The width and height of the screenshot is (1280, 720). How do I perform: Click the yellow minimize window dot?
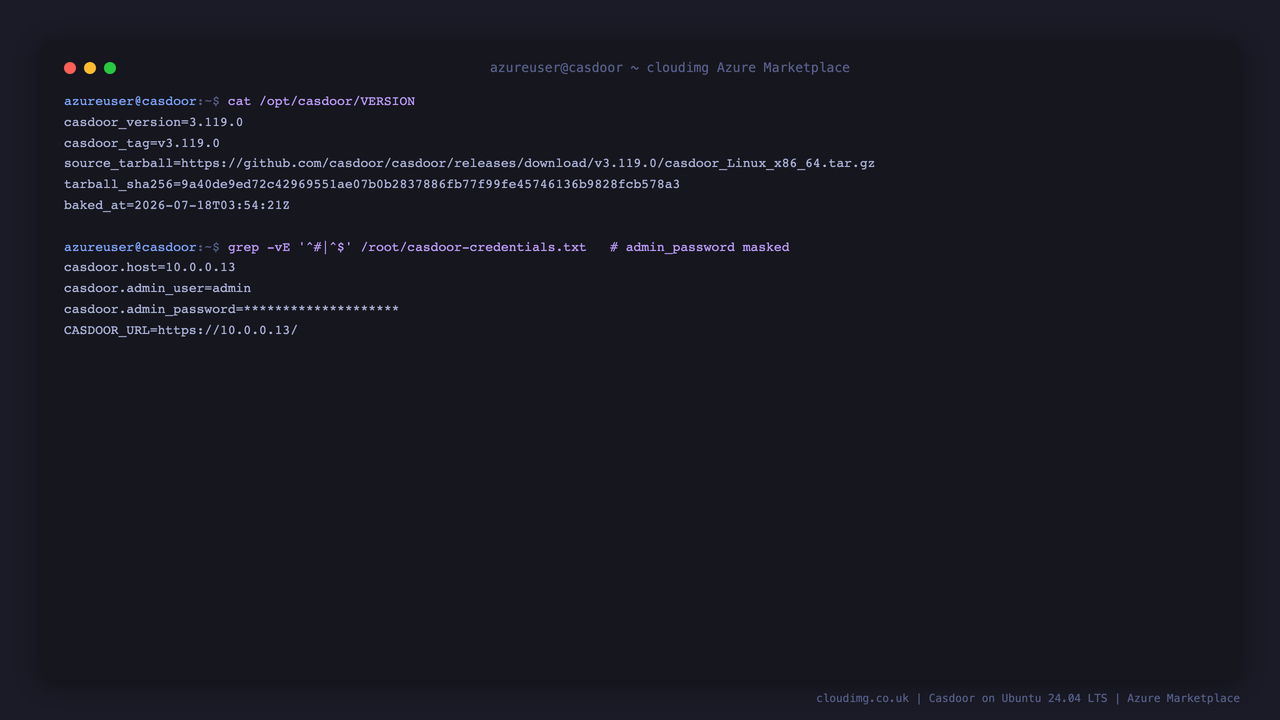click(x=90, y=68)
